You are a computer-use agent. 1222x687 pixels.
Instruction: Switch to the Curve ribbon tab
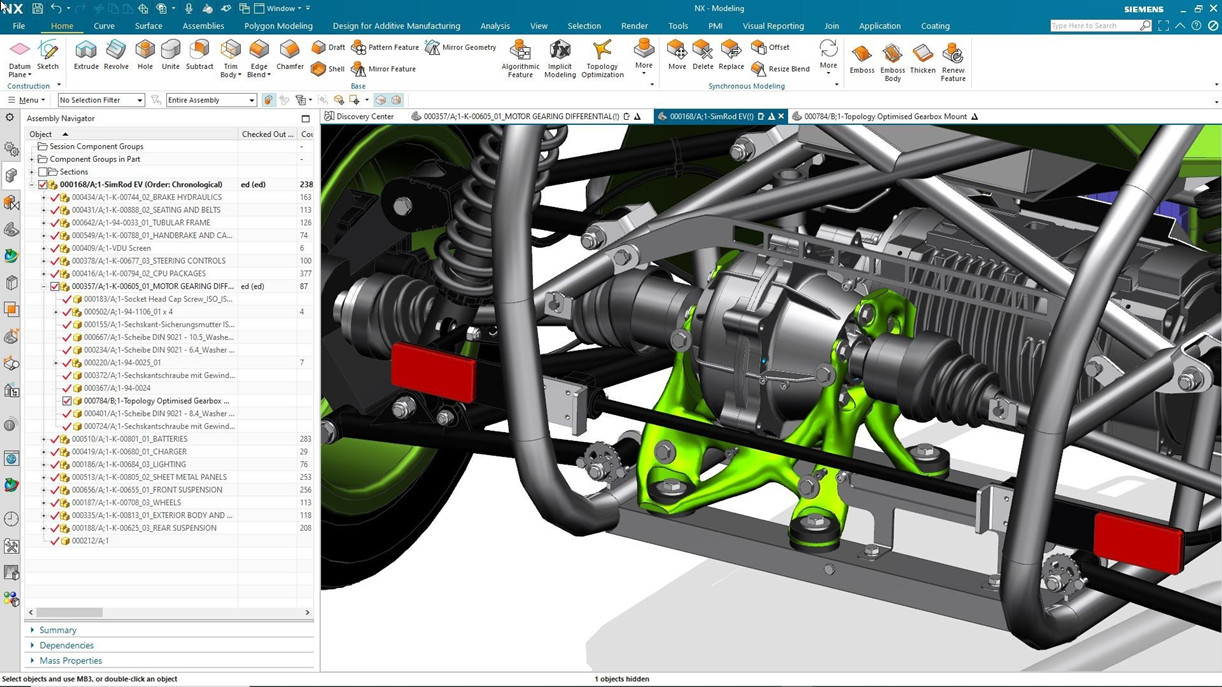tap(104, 26)
